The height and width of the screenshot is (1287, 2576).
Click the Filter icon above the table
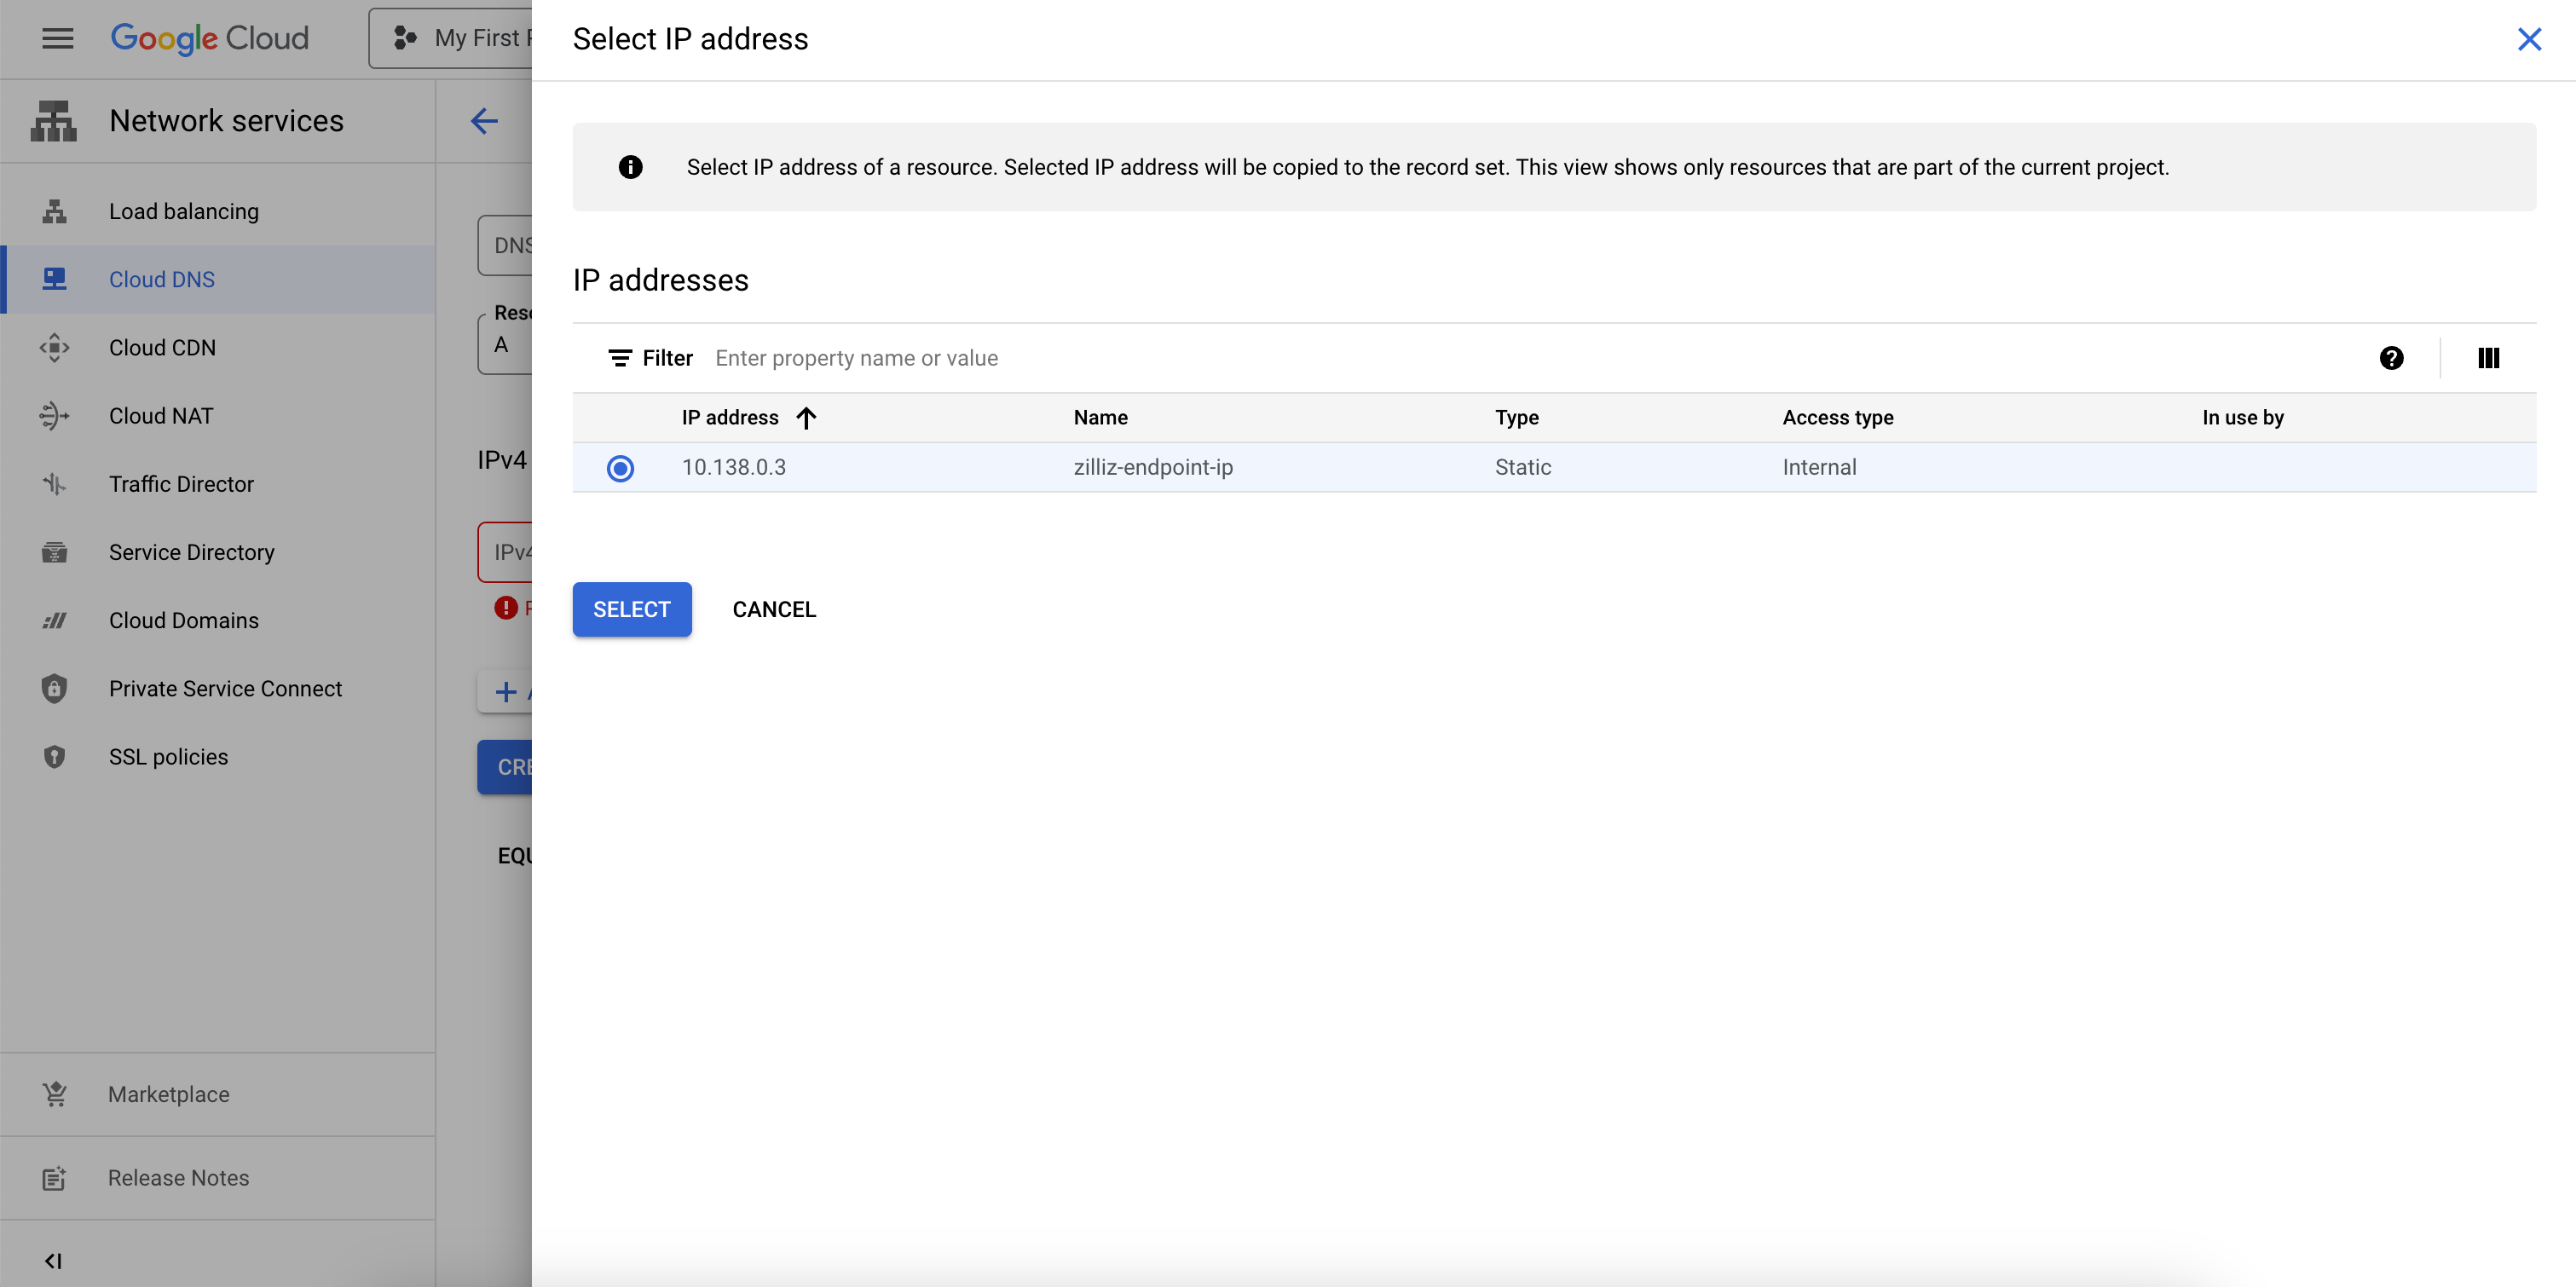[620, 358]
